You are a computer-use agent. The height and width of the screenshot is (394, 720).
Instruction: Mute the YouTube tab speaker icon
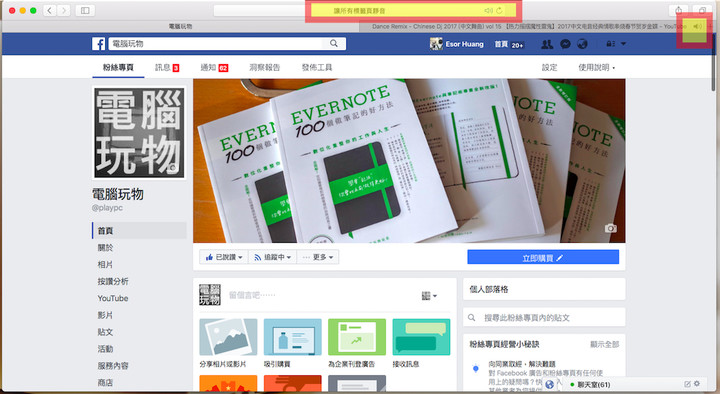[697, 27]
